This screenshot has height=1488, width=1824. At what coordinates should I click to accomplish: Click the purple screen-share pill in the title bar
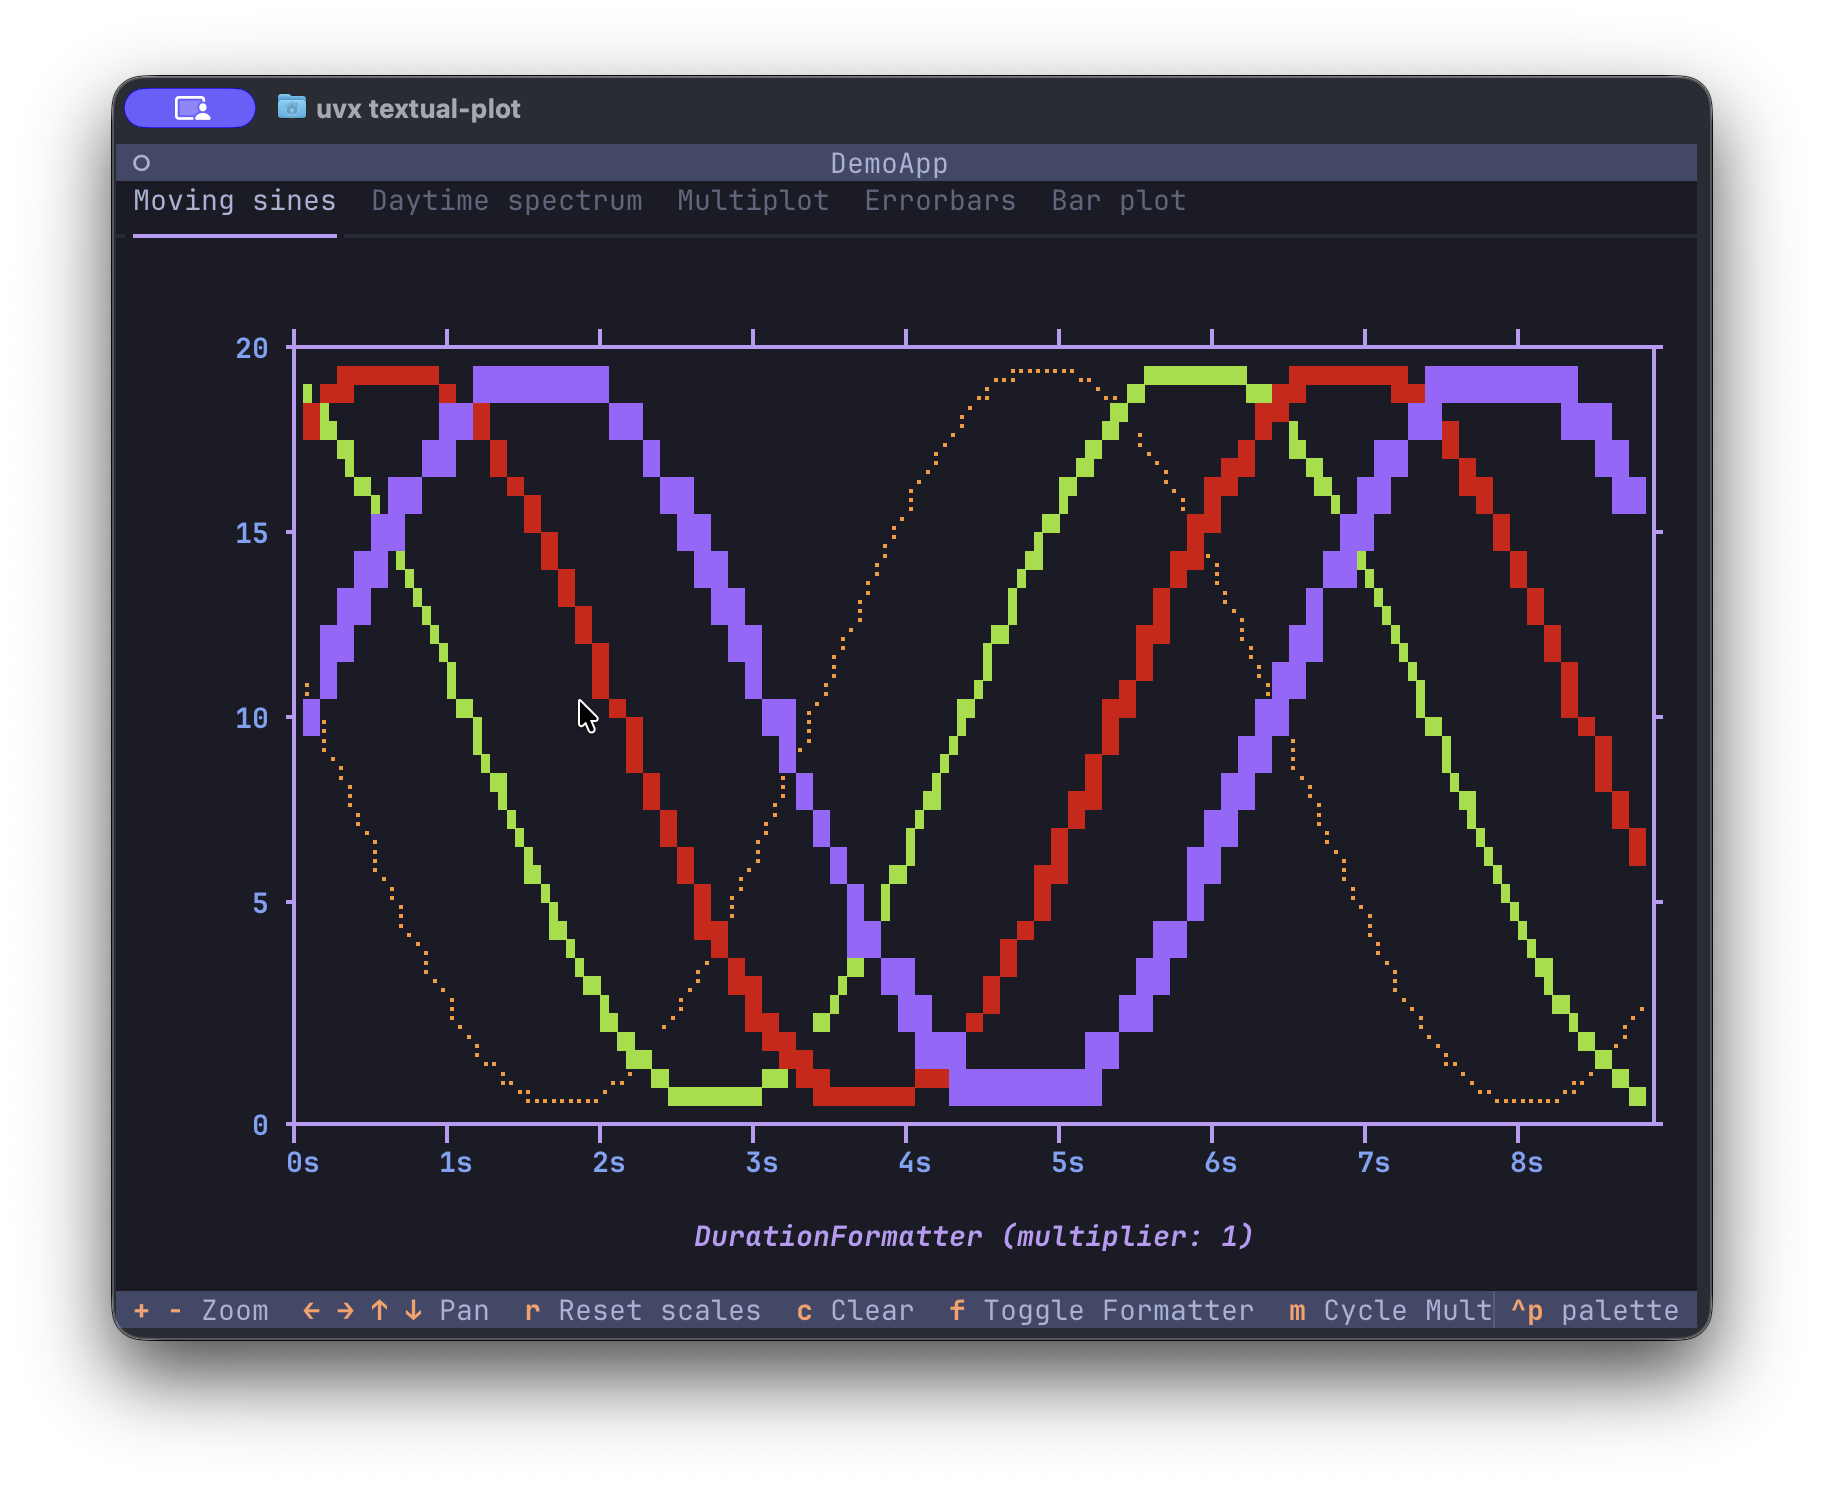point(189,108)
